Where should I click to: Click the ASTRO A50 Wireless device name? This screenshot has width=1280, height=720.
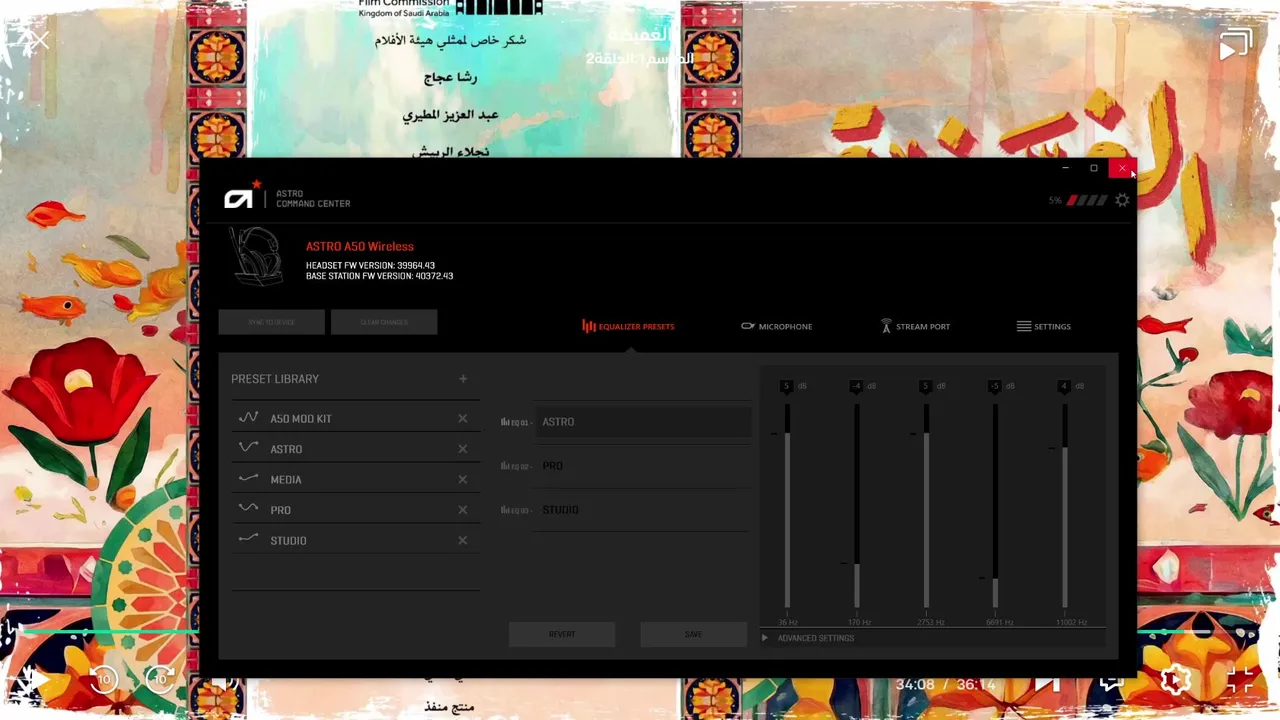[360, 246]
